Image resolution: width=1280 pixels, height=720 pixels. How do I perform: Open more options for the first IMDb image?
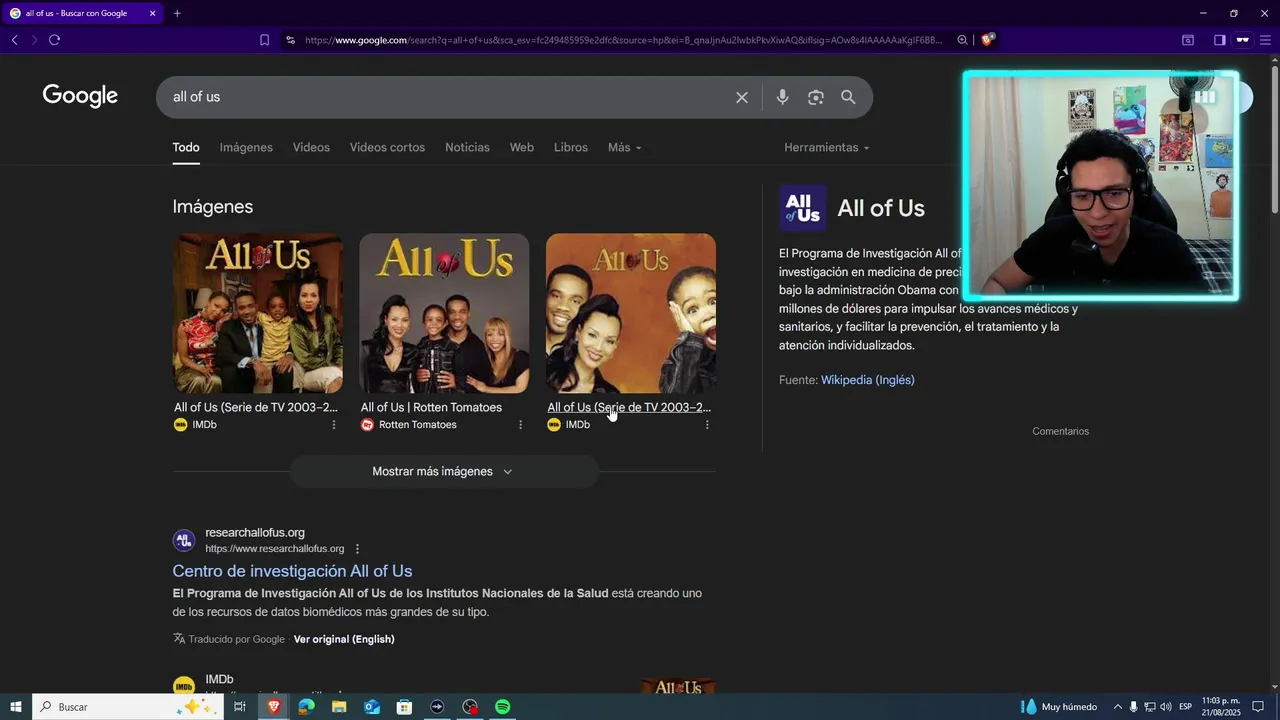coord(334,425)
